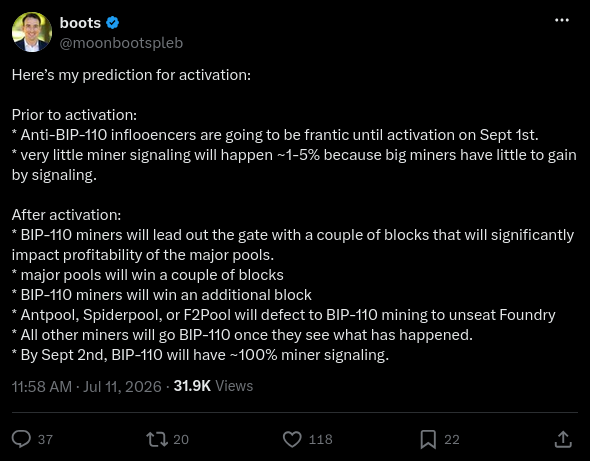The height and width of the screenshot is (461, 590).
Task: Open the repost arrows menu
Action: point(157,439)
